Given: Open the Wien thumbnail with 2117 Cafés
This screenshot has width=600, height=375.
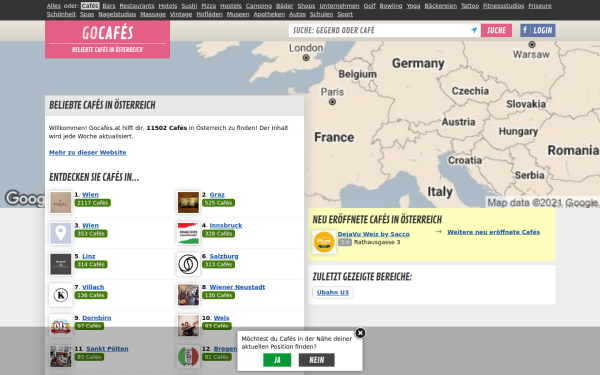Looking at the screenshot, I should [x=60, y=202].
